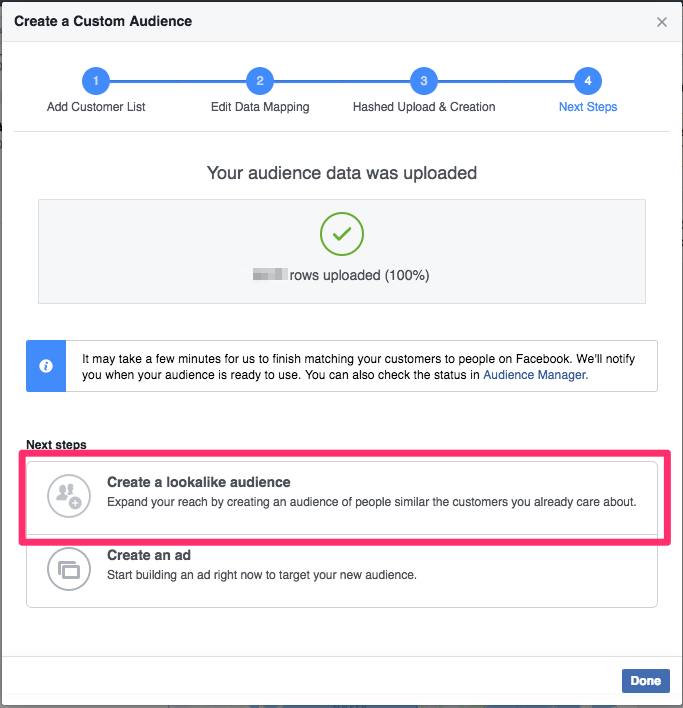This screenshot has height=708, width=683.
Task: Click the Create an ad icon
Action: point(68,570)
